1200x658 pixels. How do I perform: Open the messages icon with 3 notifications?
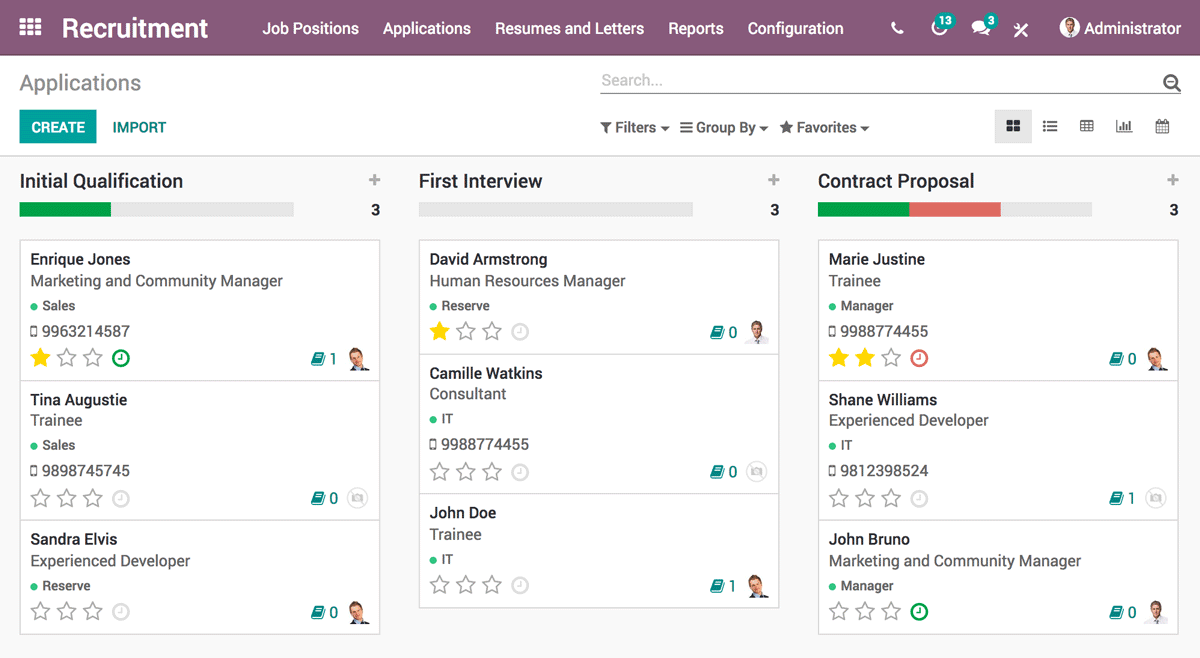(x=979, y=29)
